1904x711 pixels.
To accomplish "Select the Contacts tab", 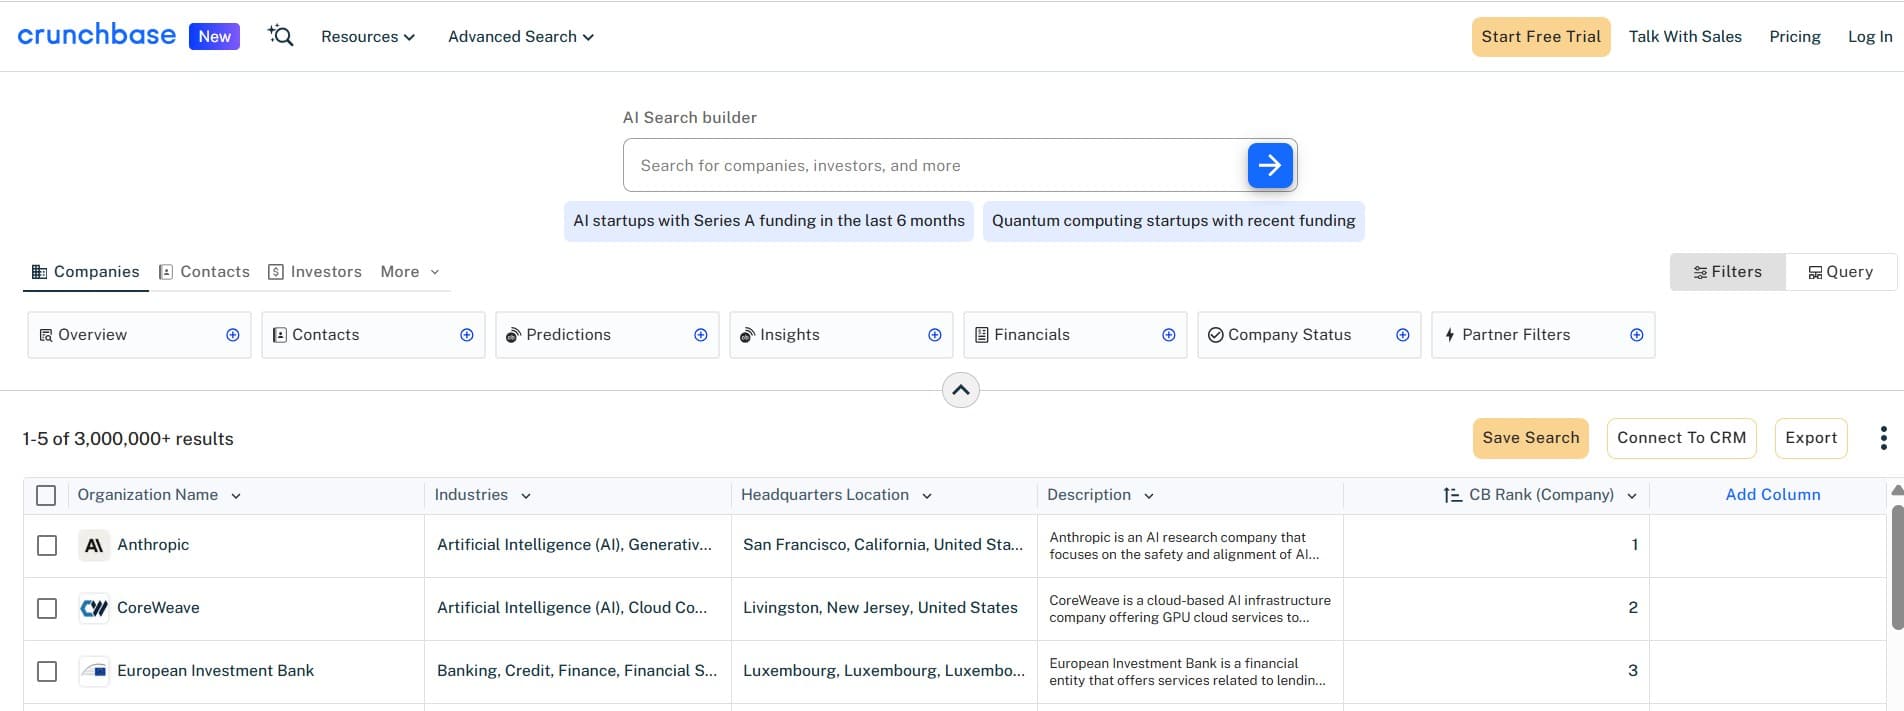I will tap(205, 272).
